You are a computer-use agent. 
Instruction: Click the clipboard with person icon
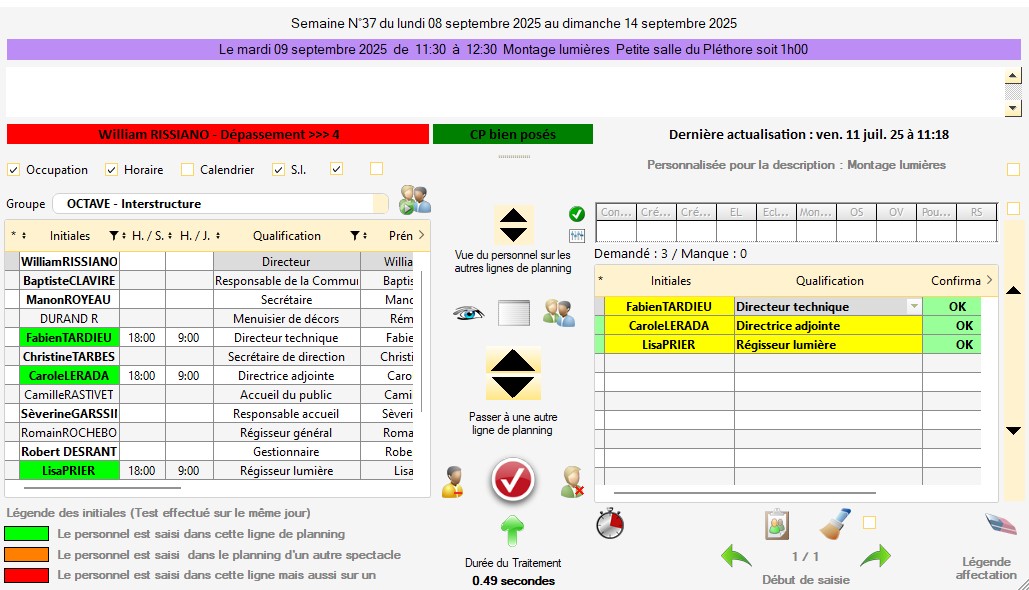(x=777, y=524)
